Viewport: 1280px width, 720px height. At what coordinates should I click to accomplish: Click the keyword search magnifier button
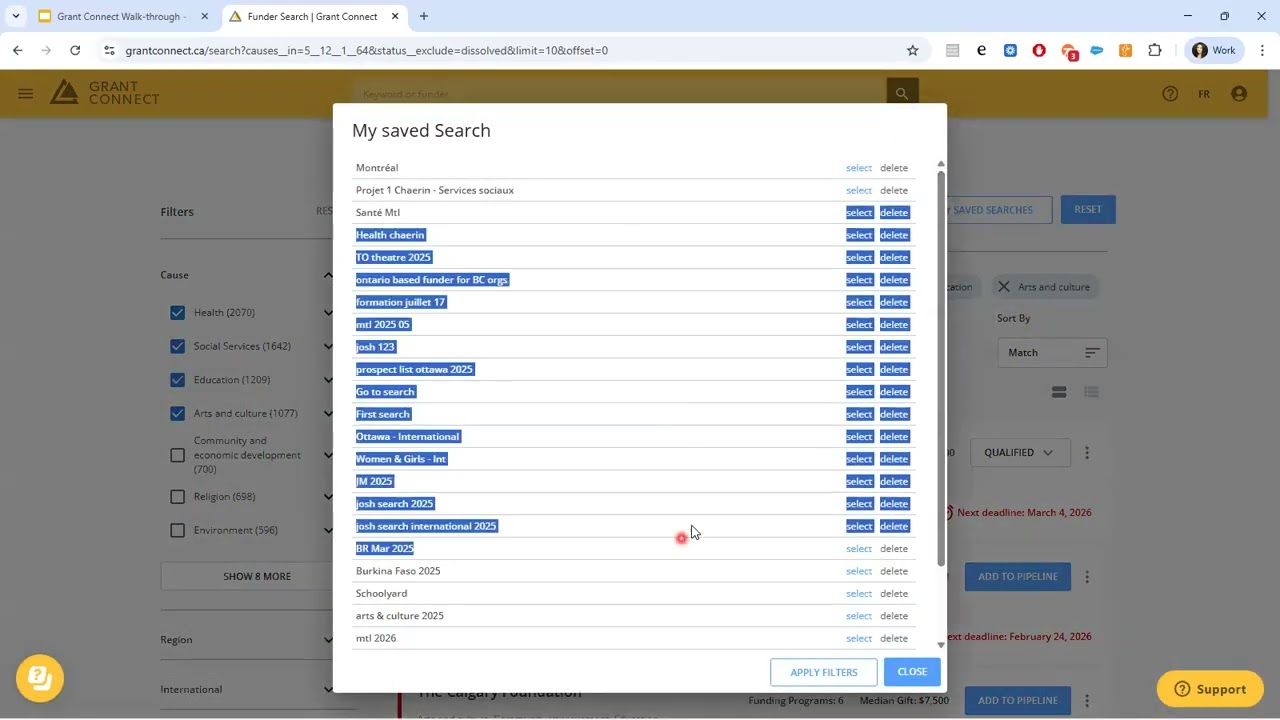(x=902, y=93)
